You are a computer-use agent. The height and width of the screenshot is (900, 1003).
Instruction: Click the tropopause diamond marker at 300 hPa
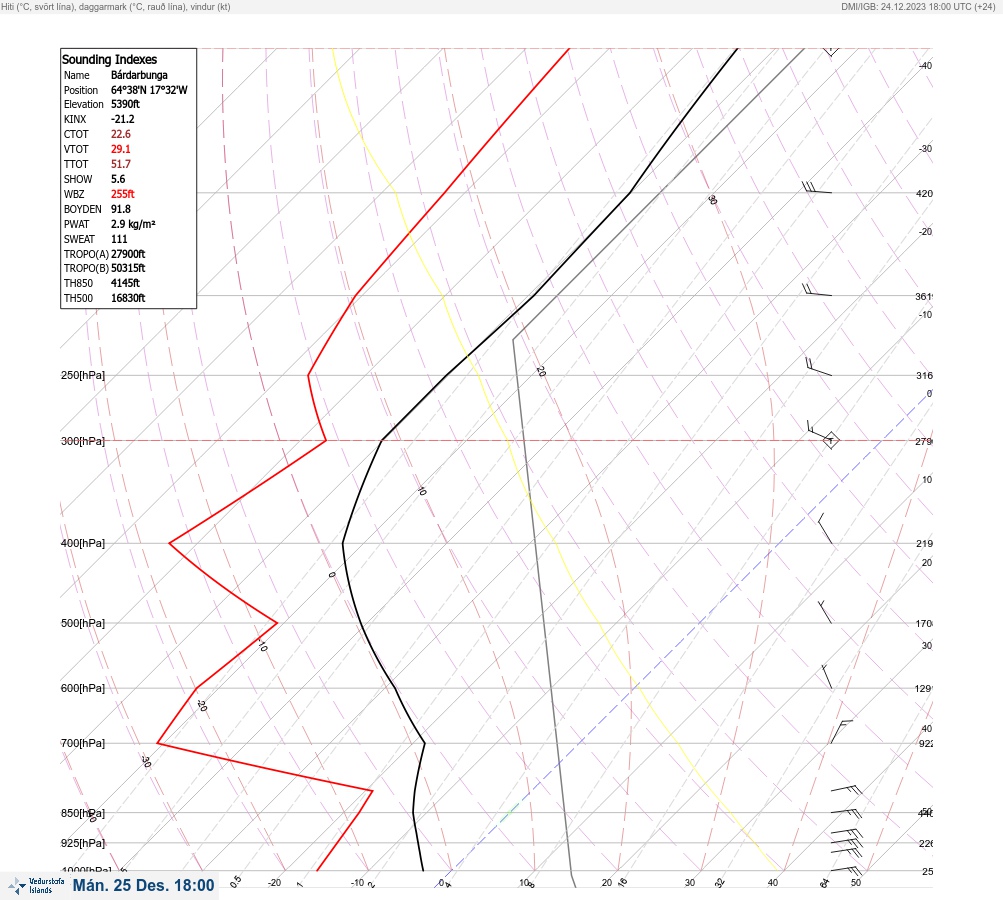830,440
